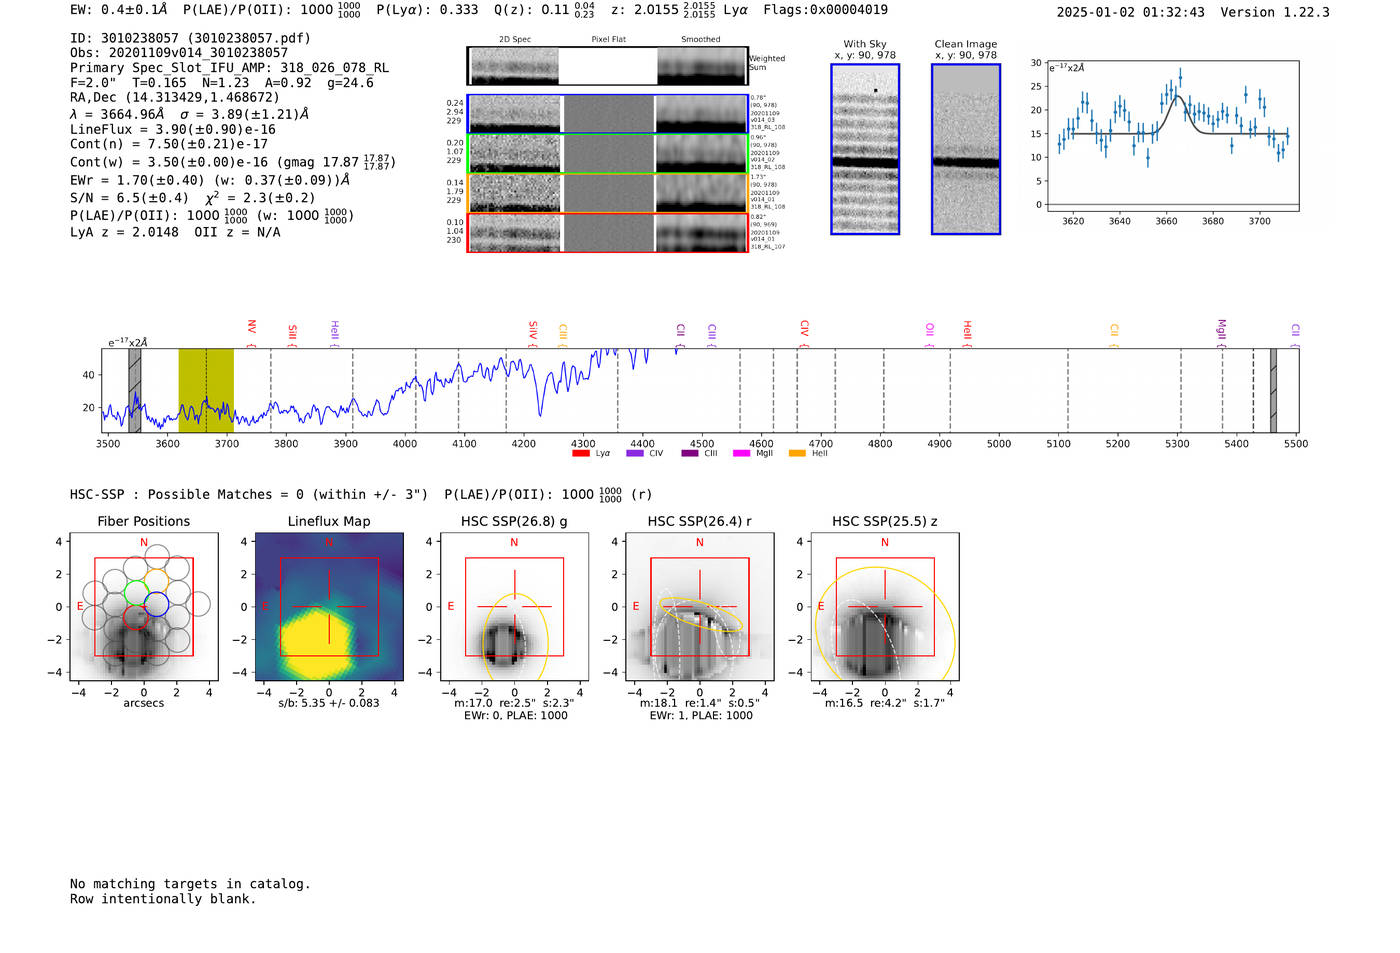Screen dimensions: 1400x953
Task: Click the 'Smoothed' column header
Action: (x=700, y=39)
